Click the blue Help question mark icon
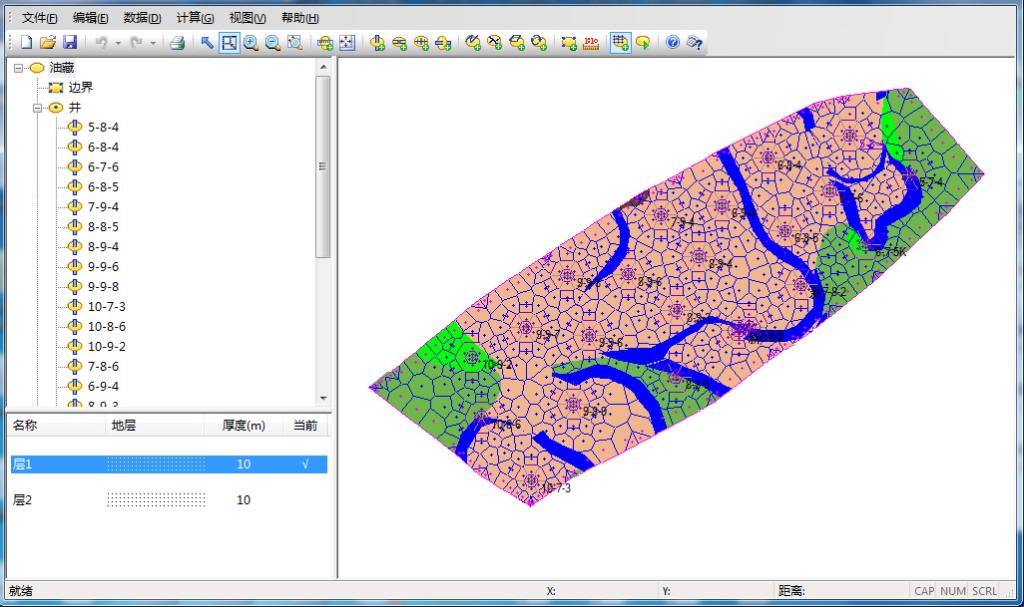This screenshot has width=1024, height=607. tap(673, 42)
